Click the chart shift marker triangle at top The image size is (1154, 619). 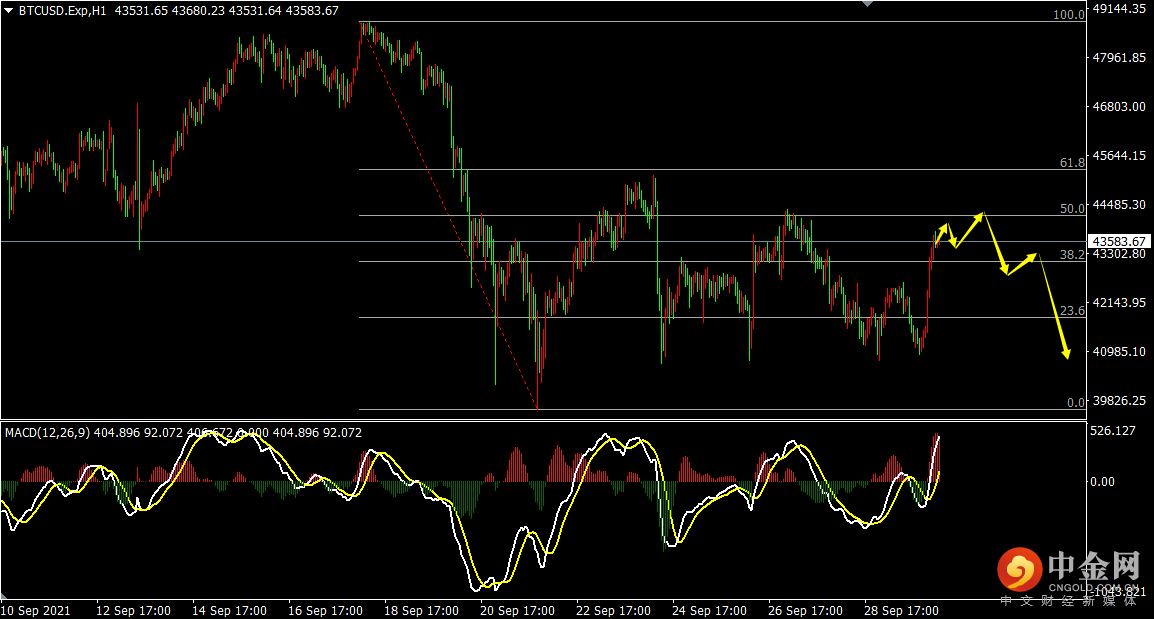(x=866, y=4)
